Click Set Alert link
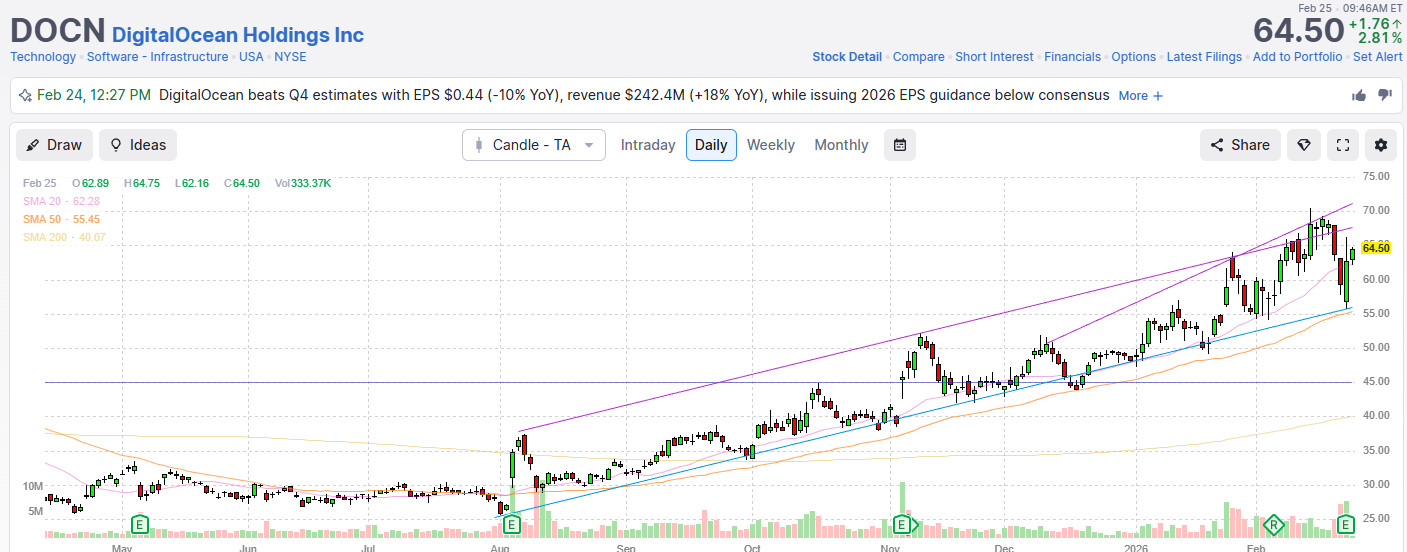Image resolution: width=1407 pixels, height=552 pixels. [x=1378, y=57]
